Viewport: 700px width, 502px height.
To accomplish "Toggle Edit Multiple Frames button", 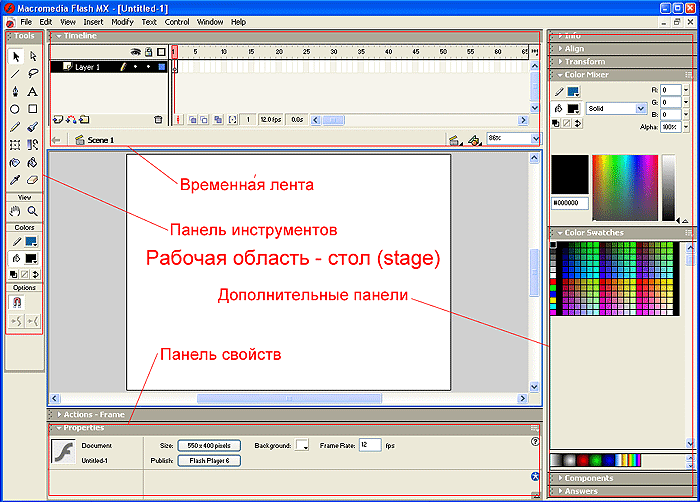I will tap(218, 120).
